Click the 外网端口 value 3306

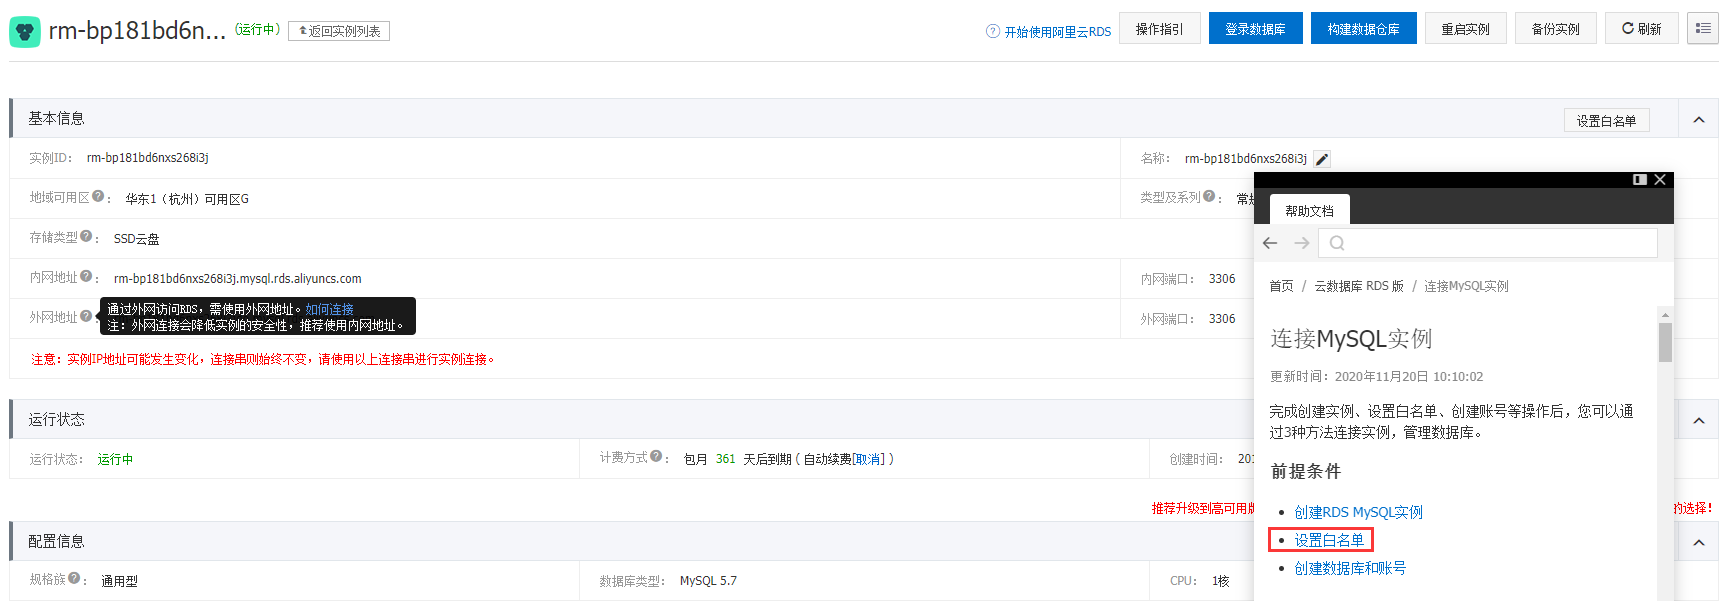[x=1222, y=319]
